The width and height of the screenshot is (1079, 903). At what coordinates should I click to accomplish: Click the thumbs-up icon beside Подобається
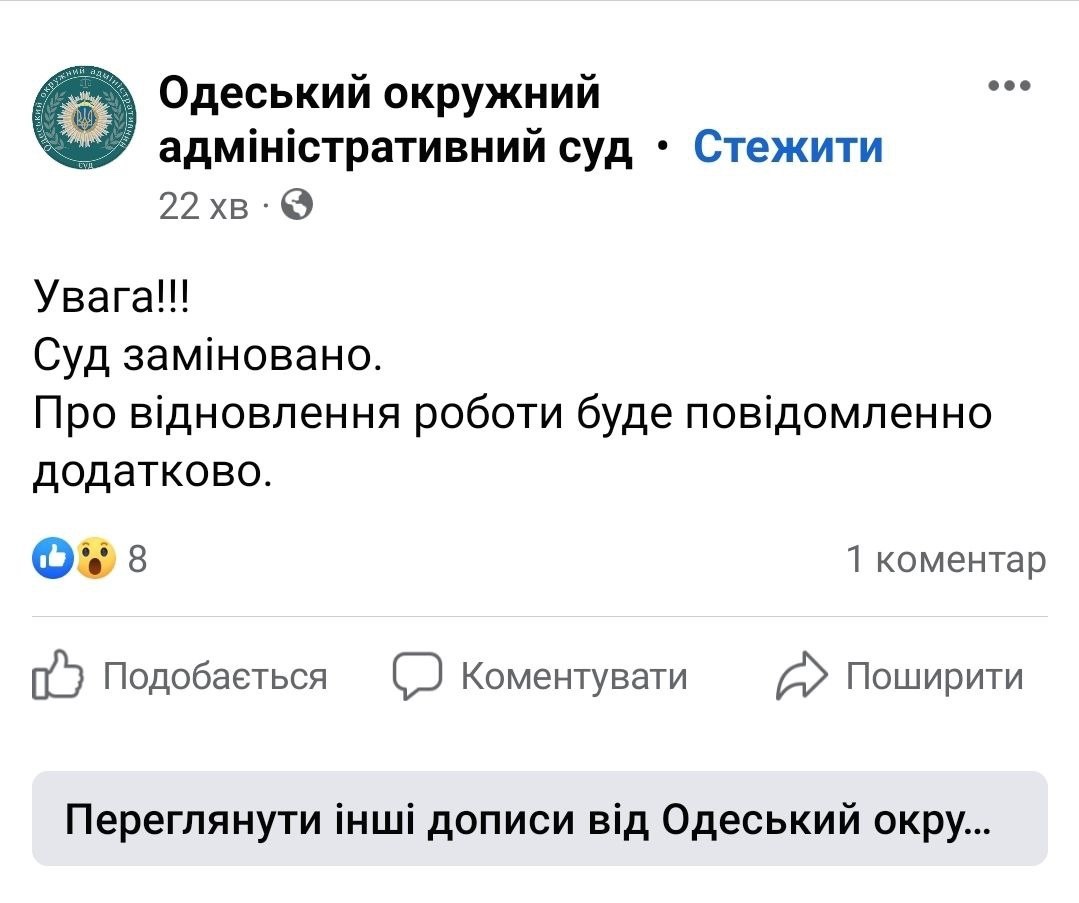click(58, 675)
